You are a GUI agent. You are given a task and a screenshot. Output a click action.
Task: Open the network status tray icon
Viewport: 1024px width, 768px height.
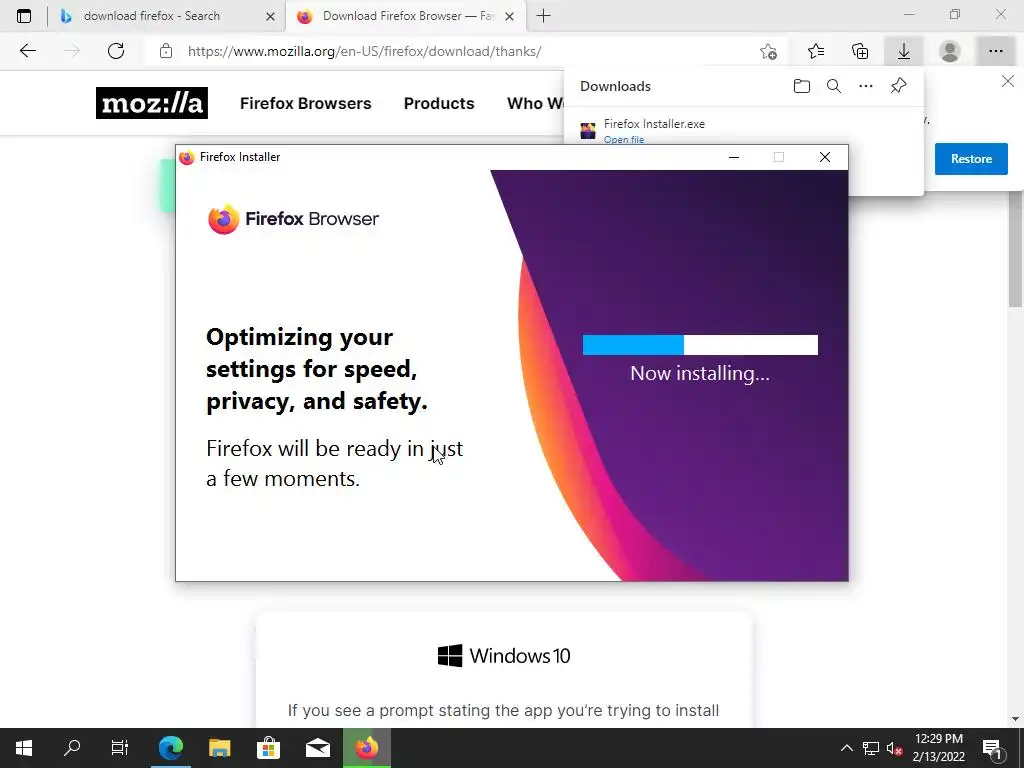coord(871,748)
